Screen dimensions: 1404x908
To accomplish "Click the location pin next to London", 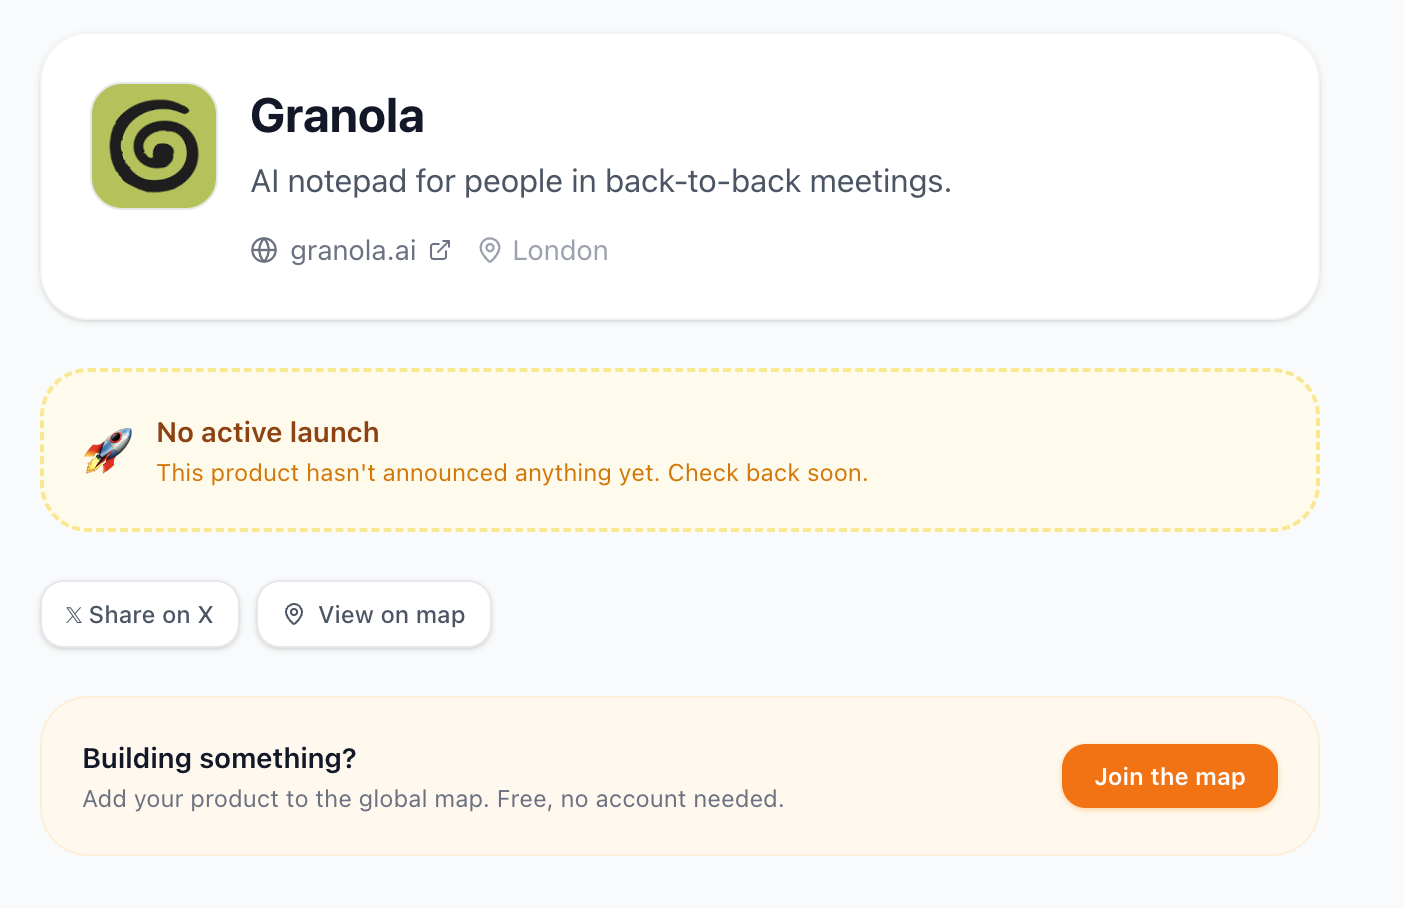I will point(490,250).
